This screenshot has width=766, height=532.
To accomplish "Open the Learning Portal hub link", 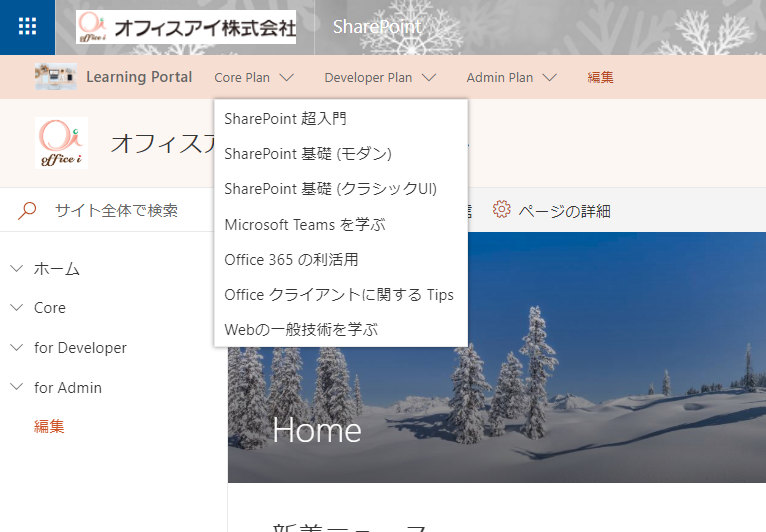I will coord(139,77).
